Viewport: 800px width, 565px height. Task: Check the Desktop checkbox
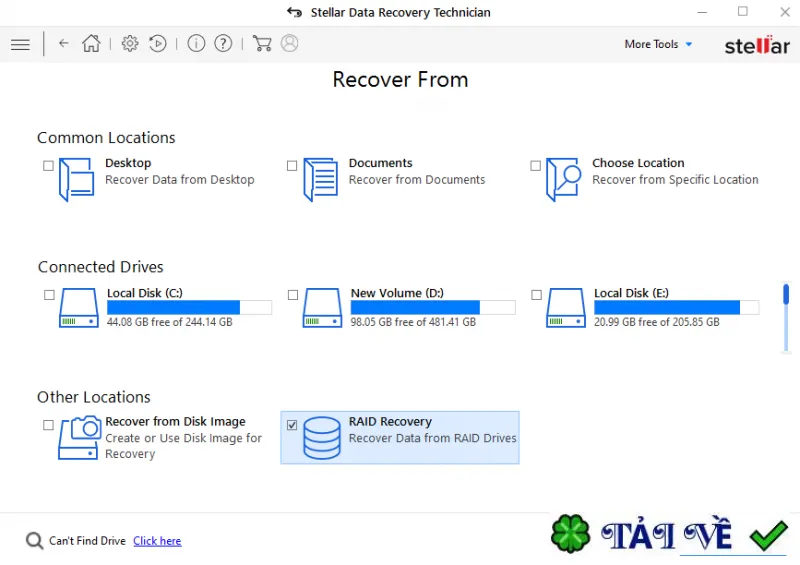click(x=48, y=166)
